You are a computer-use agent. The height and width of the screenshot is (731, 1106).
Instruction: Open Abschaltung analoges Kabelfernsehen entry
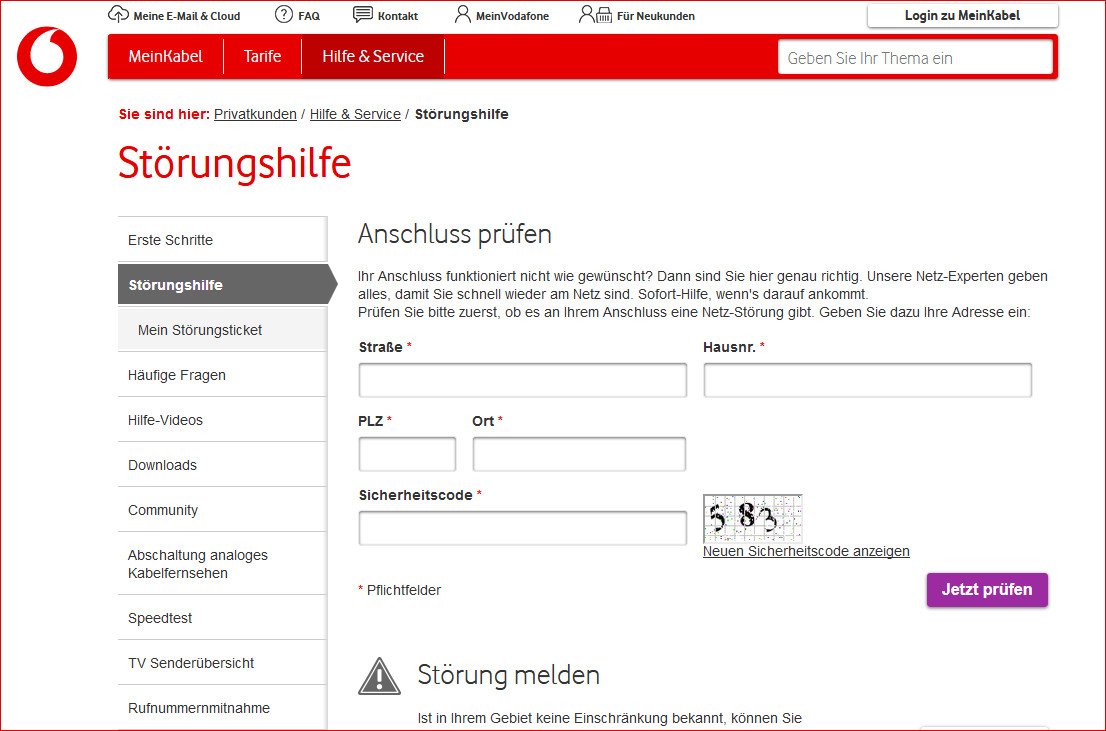tap(222, 564)
